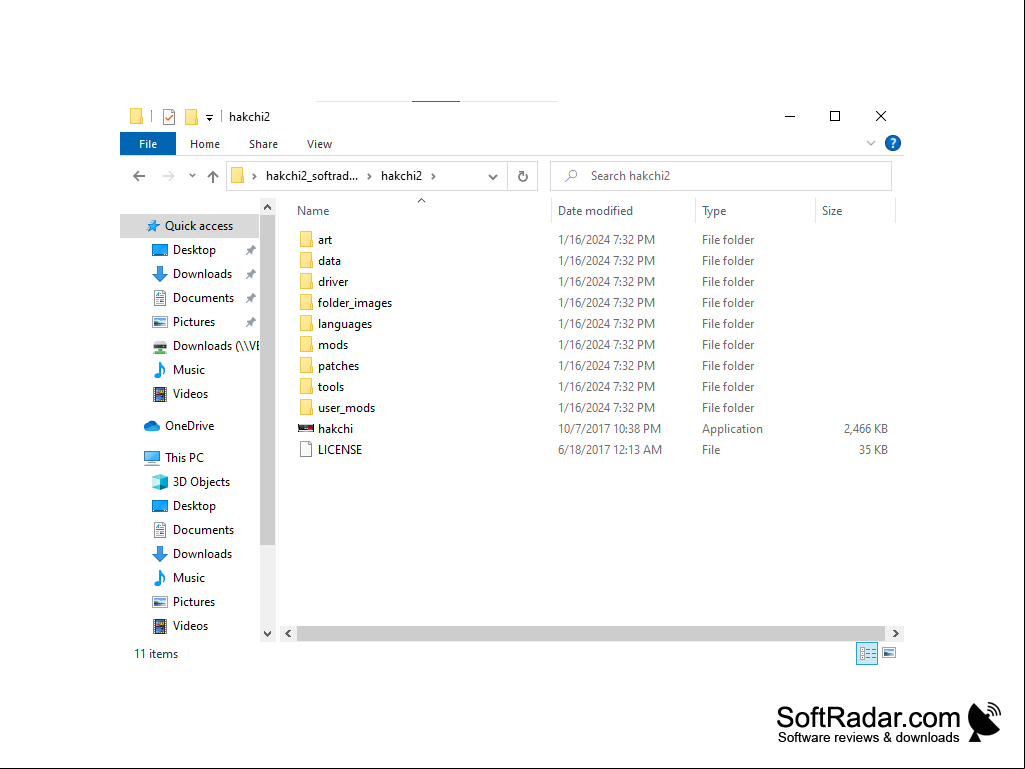Open Videos under Quick access
The image size is (1025, 769).
[190, 394]
